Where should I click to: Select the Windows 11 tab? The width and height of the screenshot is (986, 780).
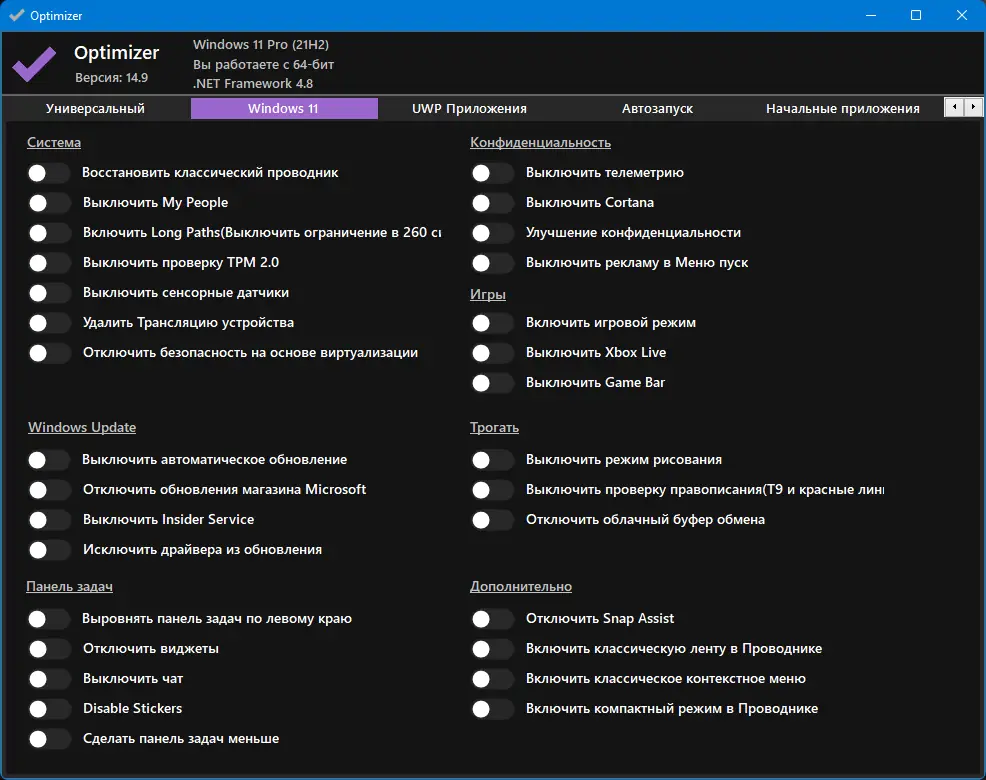tap(284, 108)
